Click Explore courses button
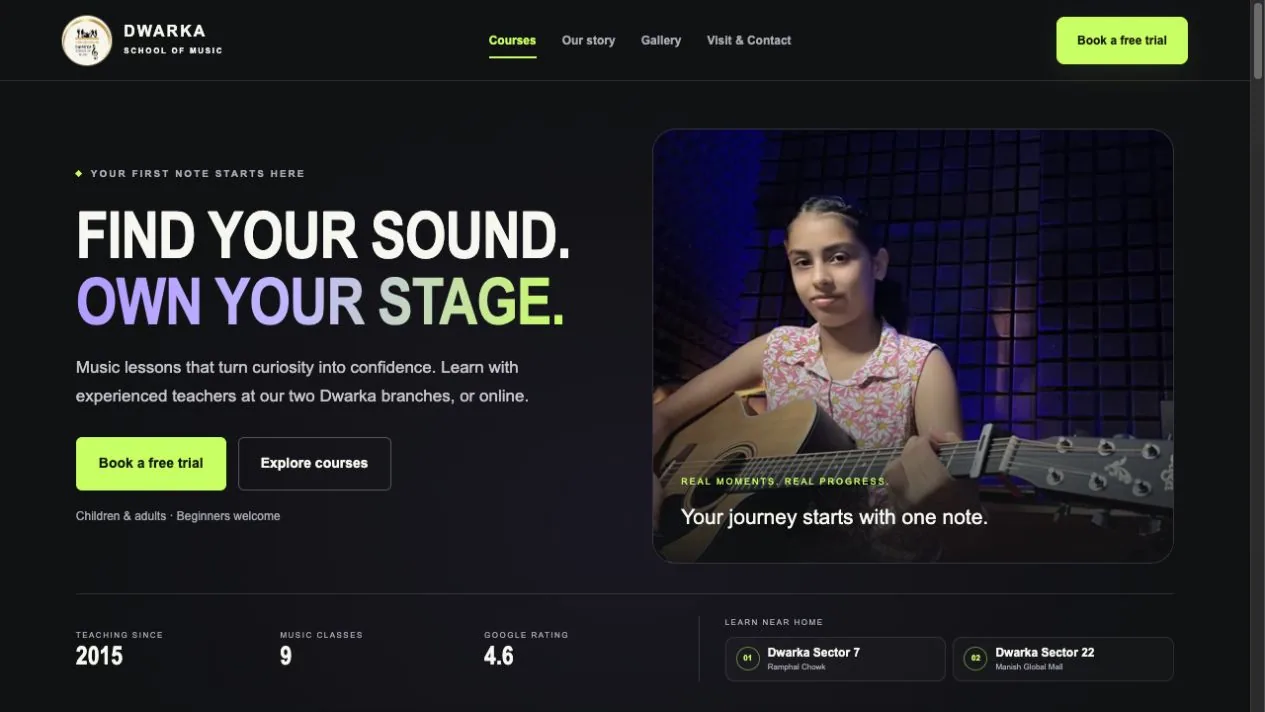Viewport: 1265px width, 712px height. tap(314, 464)
